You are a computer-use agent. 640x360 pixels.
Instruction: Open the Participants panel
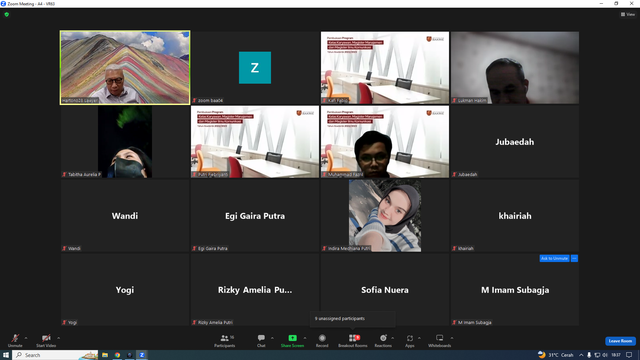coord(224,340)
